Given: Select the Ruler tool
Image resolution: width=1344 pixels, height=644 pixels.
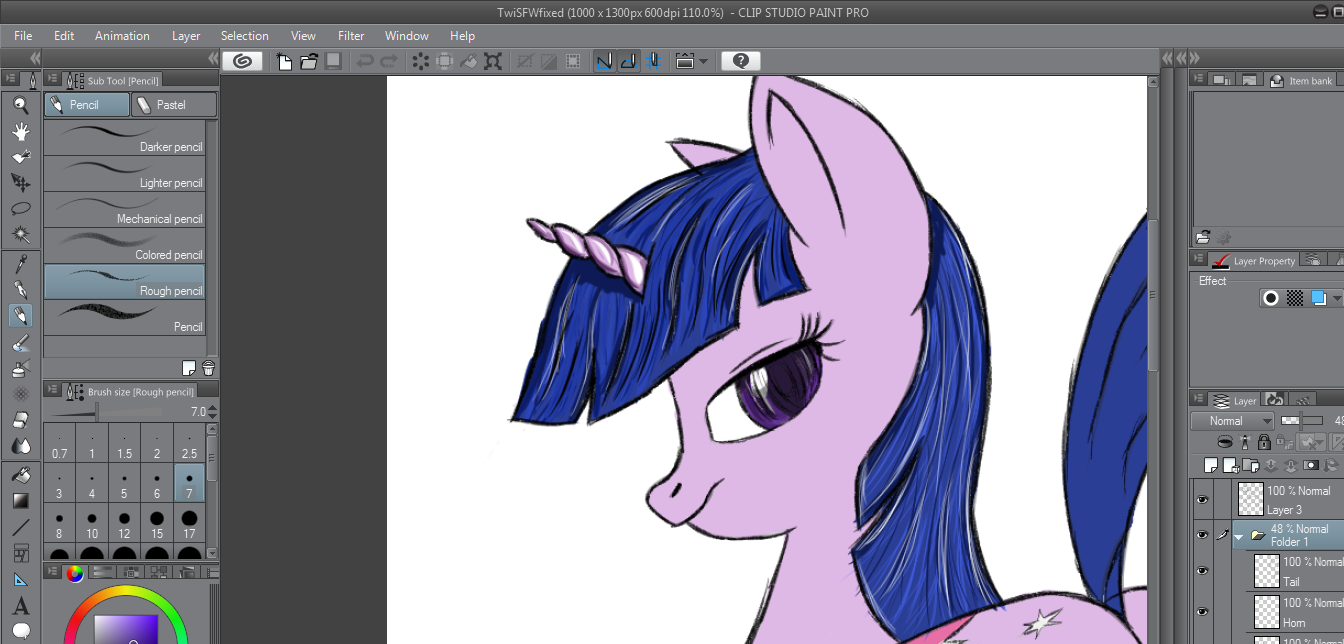Looking at the screenshot, I should click(x=21, y=579).
